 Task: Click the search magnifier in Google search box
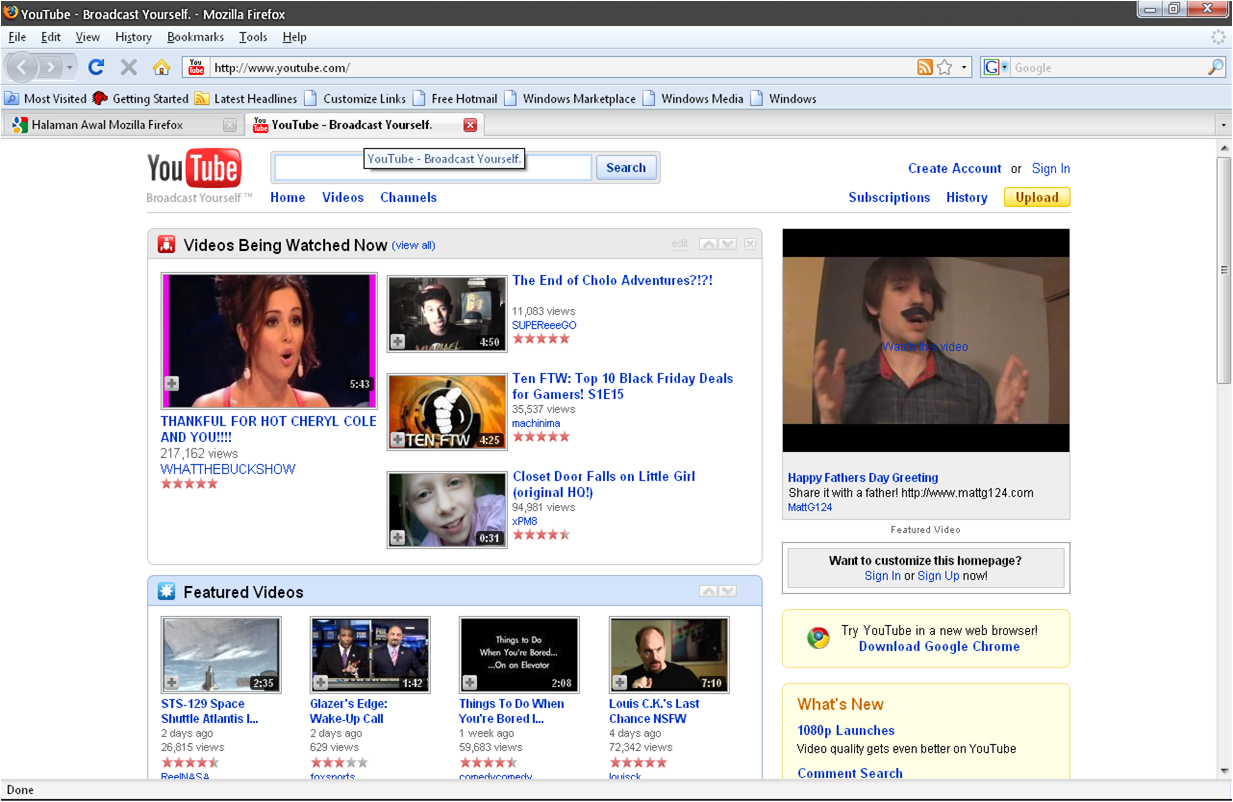tap(1215, 67)
